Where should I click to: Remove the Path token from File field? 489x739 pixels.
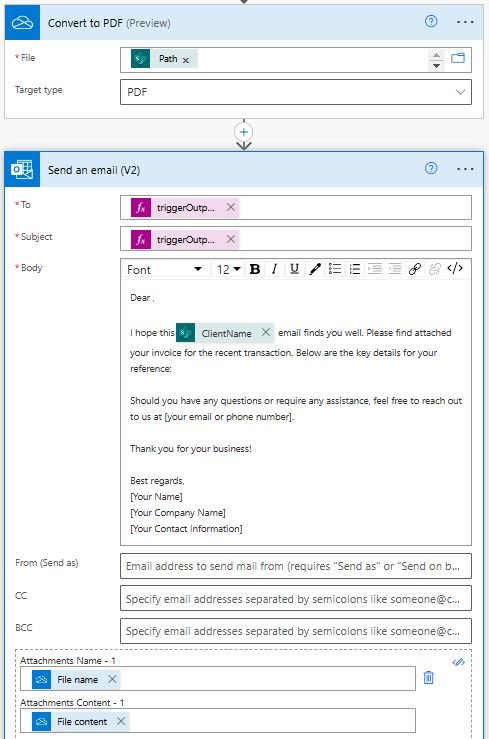[186, 60]
